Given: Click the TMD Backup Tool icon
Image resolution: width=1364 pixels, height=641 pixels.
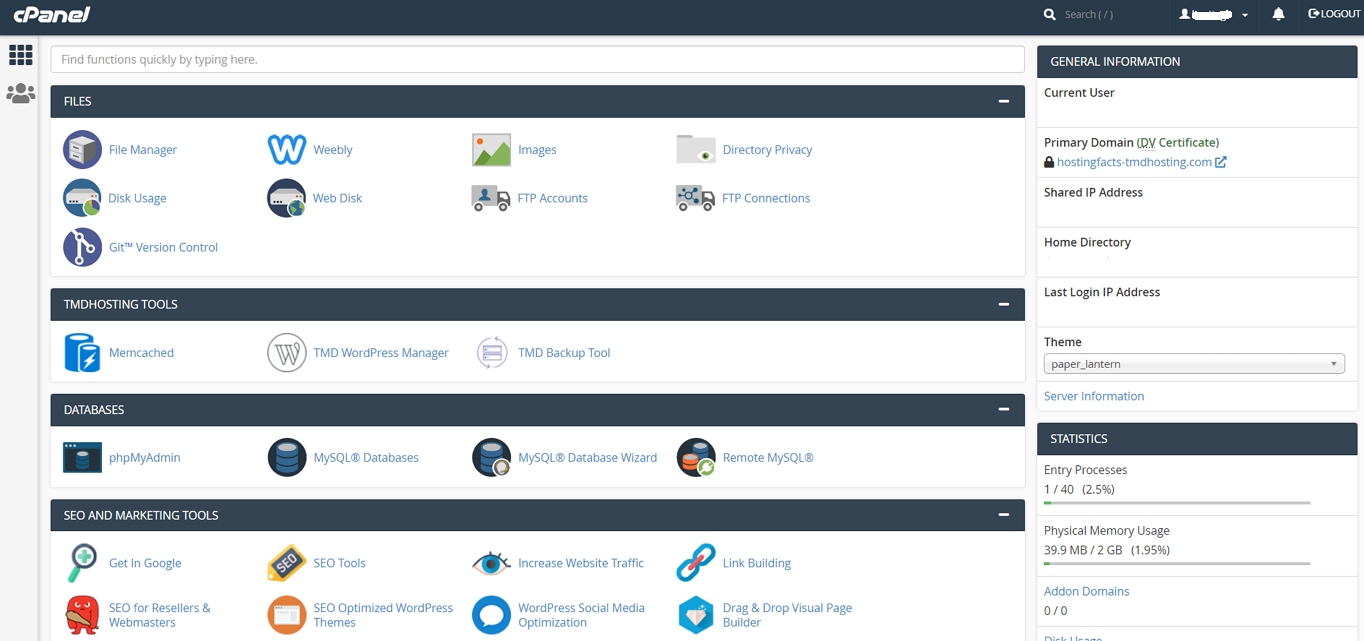Looking at the screenshot, I should 491,353.
